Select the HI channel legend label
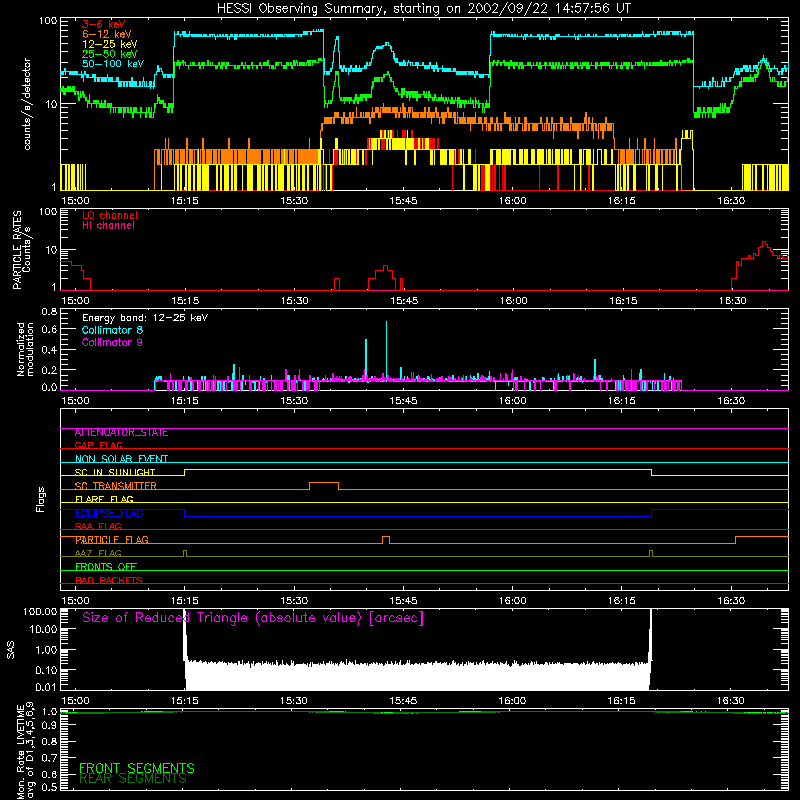Viewport: 800px width, 800px height. 108,226
